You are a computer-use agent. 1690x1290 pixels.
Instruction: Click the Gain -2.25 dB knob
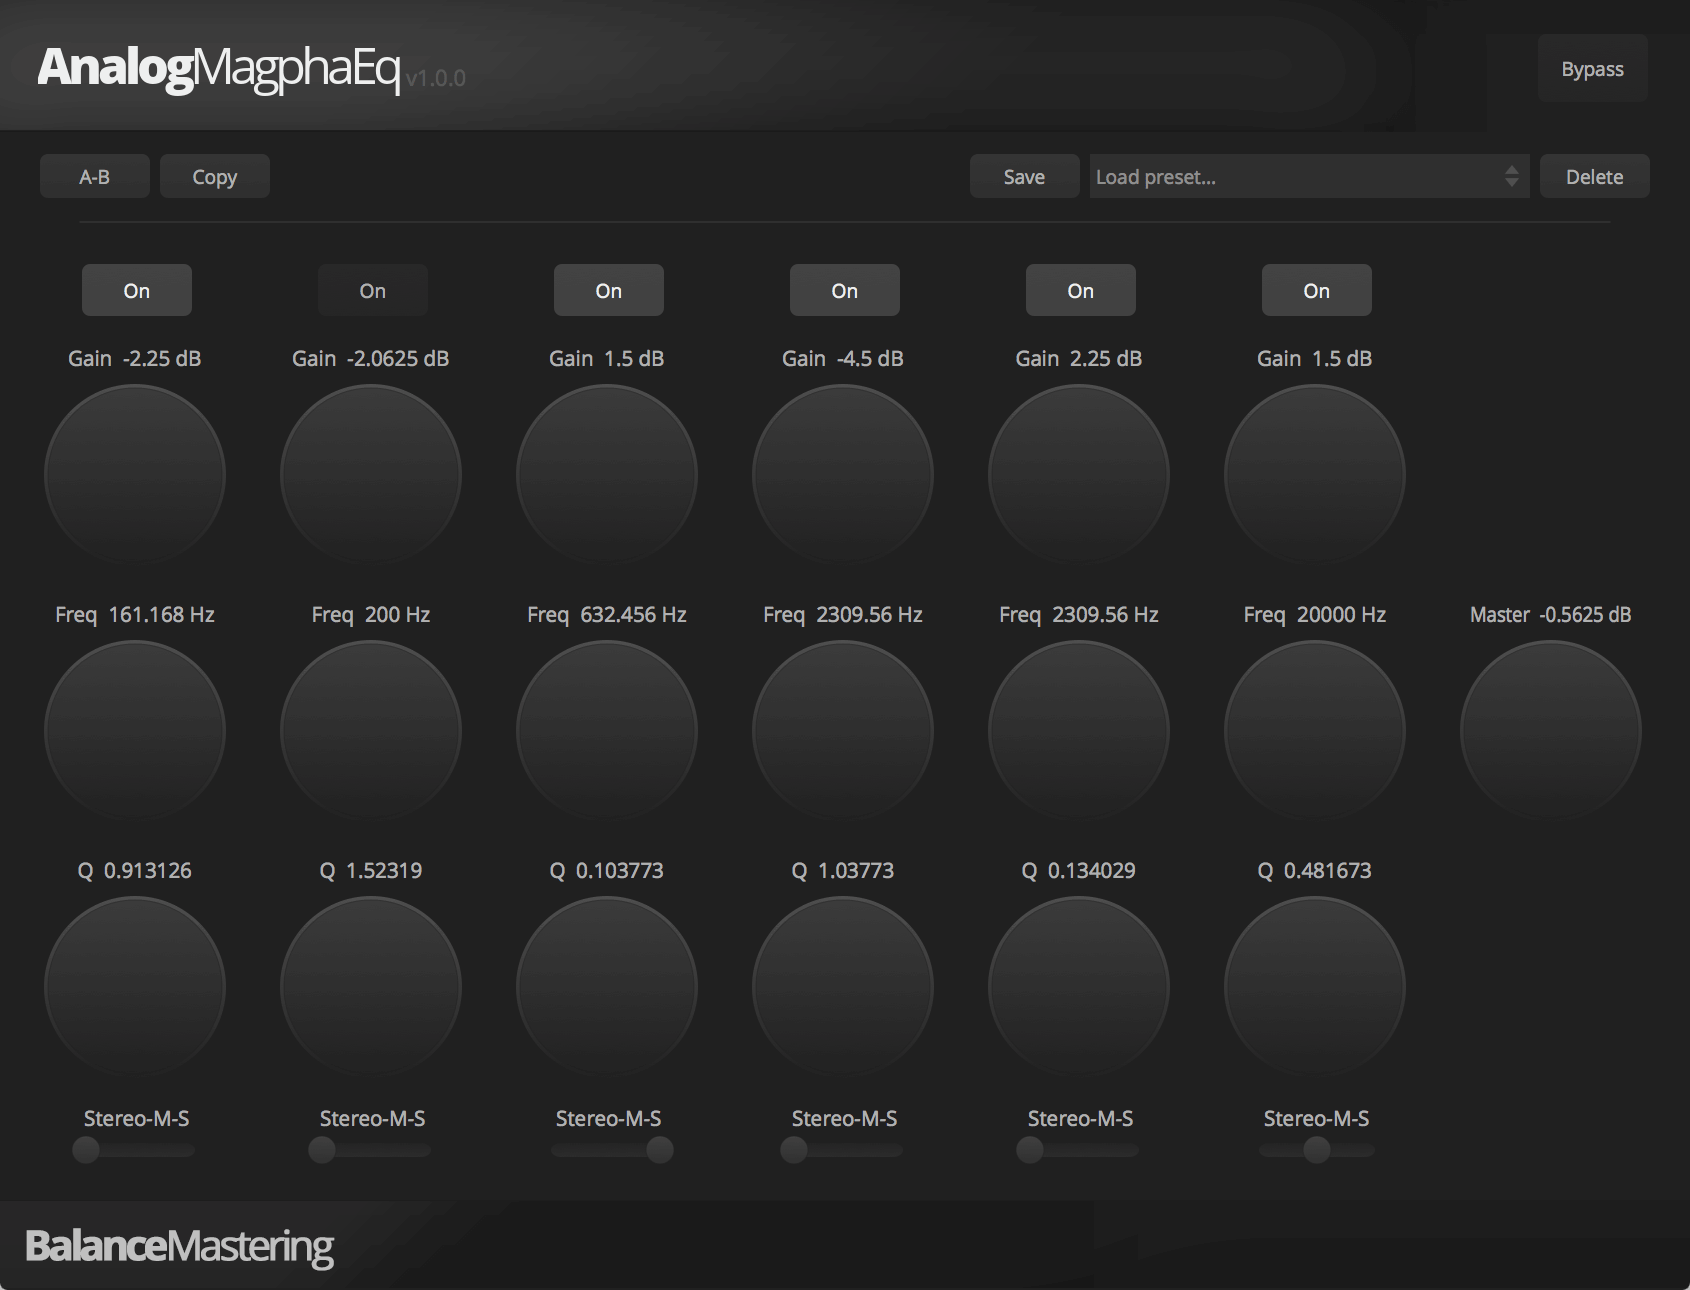pos(135,475)
